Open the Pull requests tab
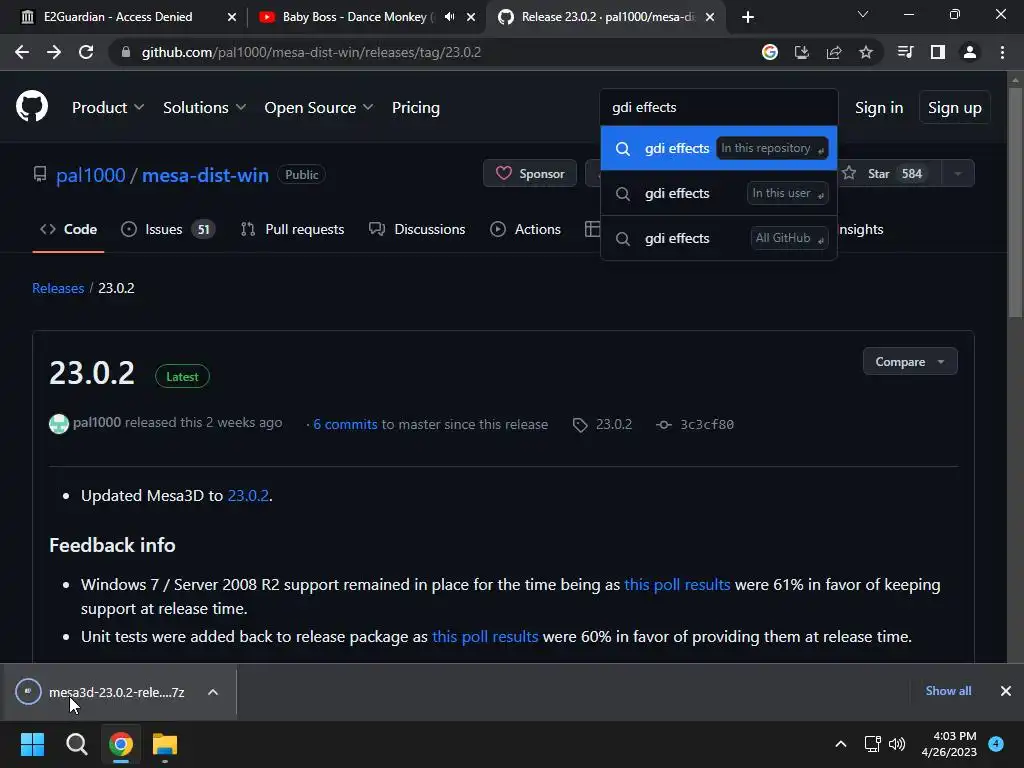Screen dimensions: 1024x768 point(291,229)
